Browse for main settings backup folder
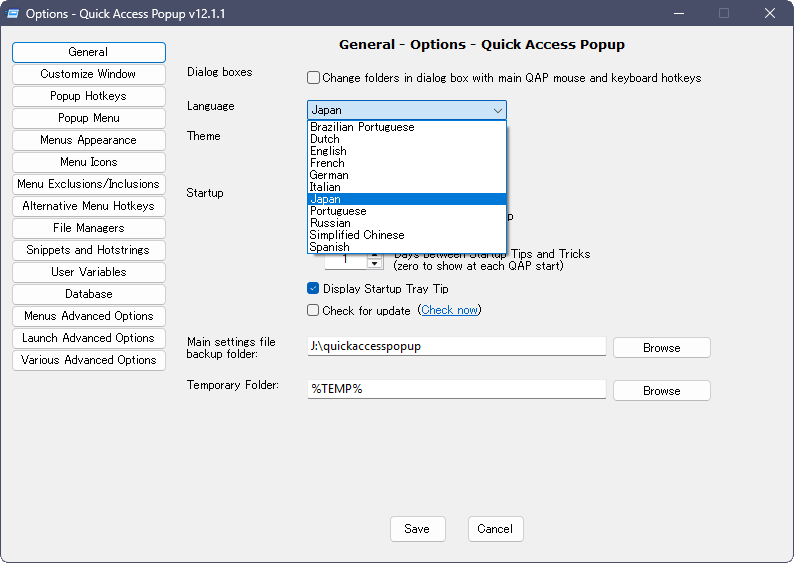The height and width of the screenshot is (563, 794). coord(662,348)
